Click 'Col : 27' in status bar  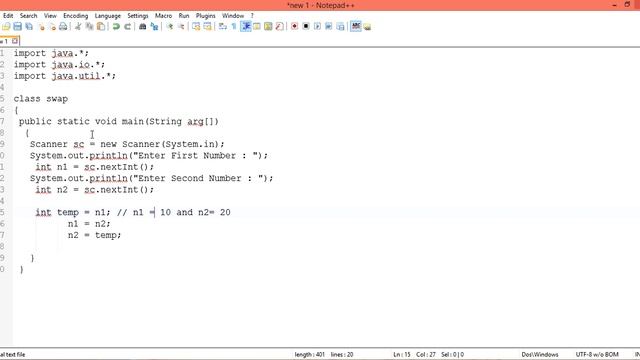pos(426,354)
